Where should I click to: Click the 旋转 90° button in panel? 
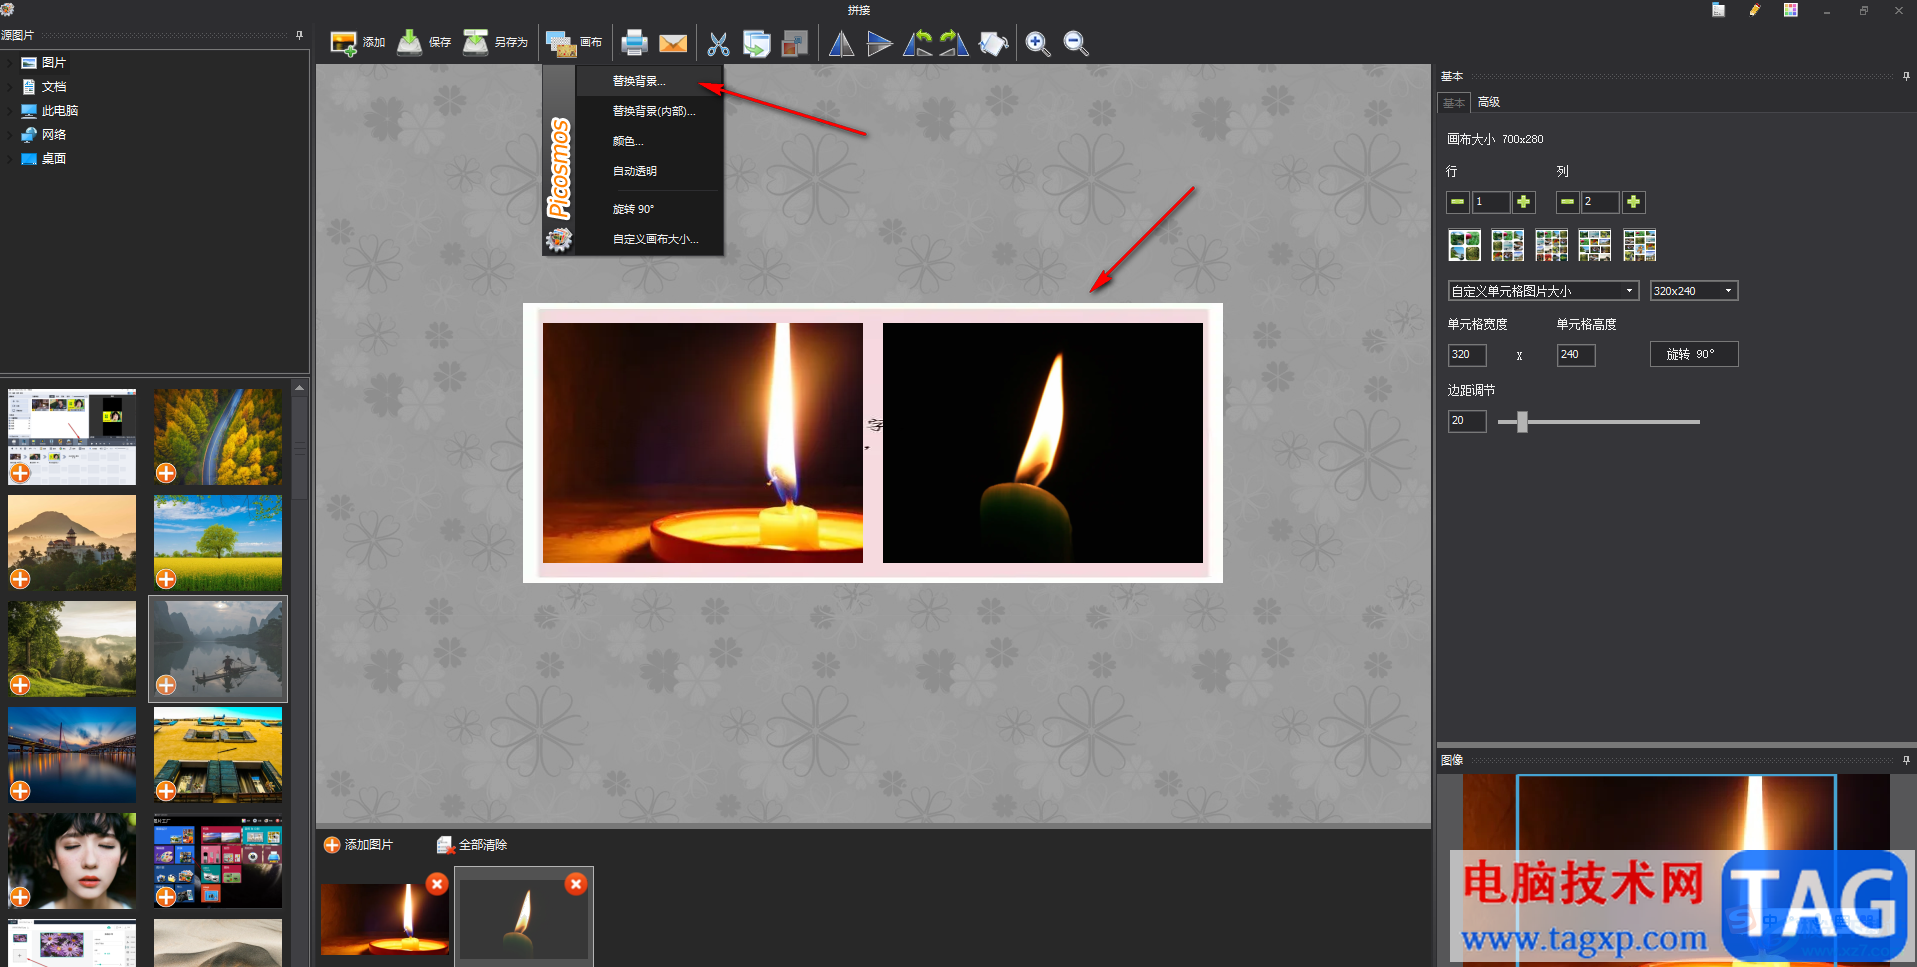coord(1694,354)
